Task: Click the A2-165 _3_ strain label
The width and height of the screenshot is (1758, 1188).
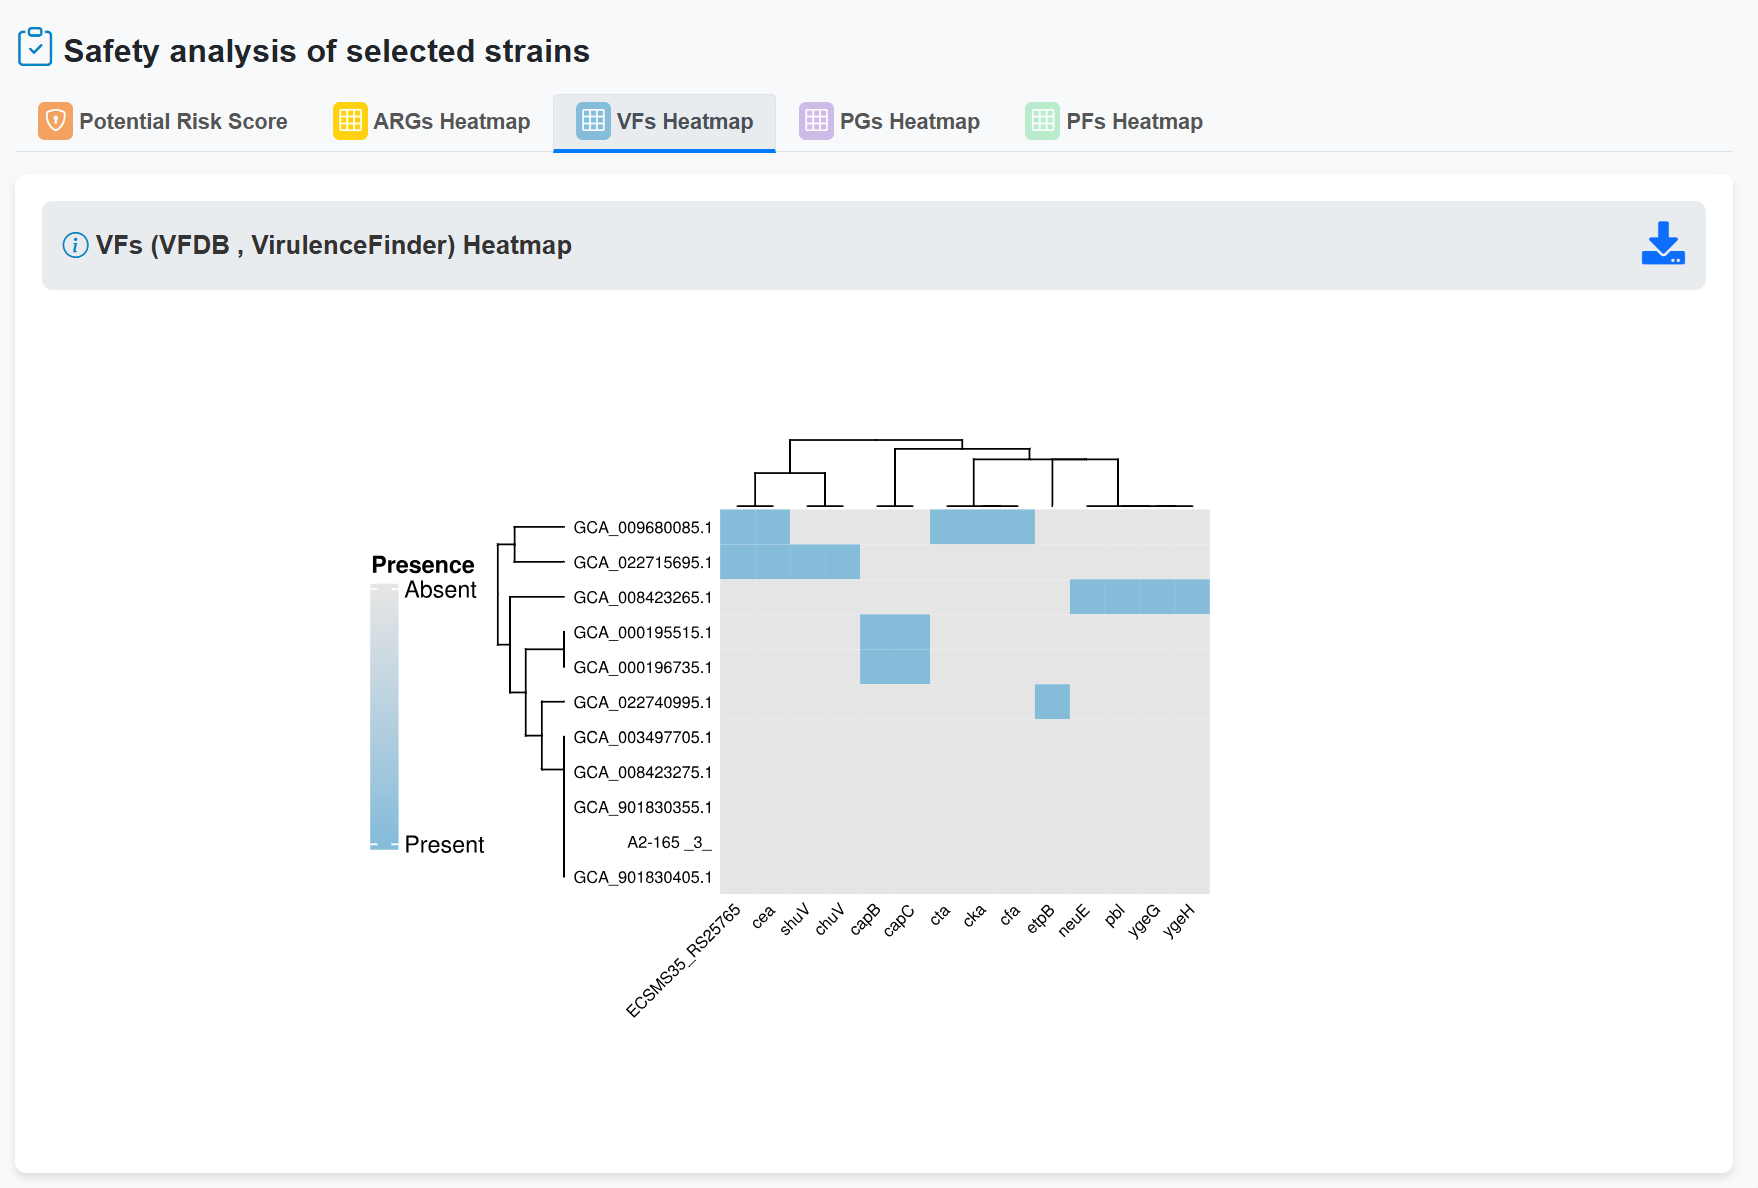Action: coord(669,842)
